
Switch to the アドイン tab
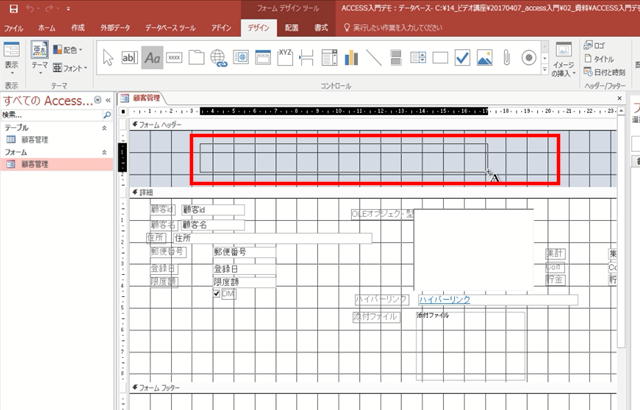tap(221, 28)
